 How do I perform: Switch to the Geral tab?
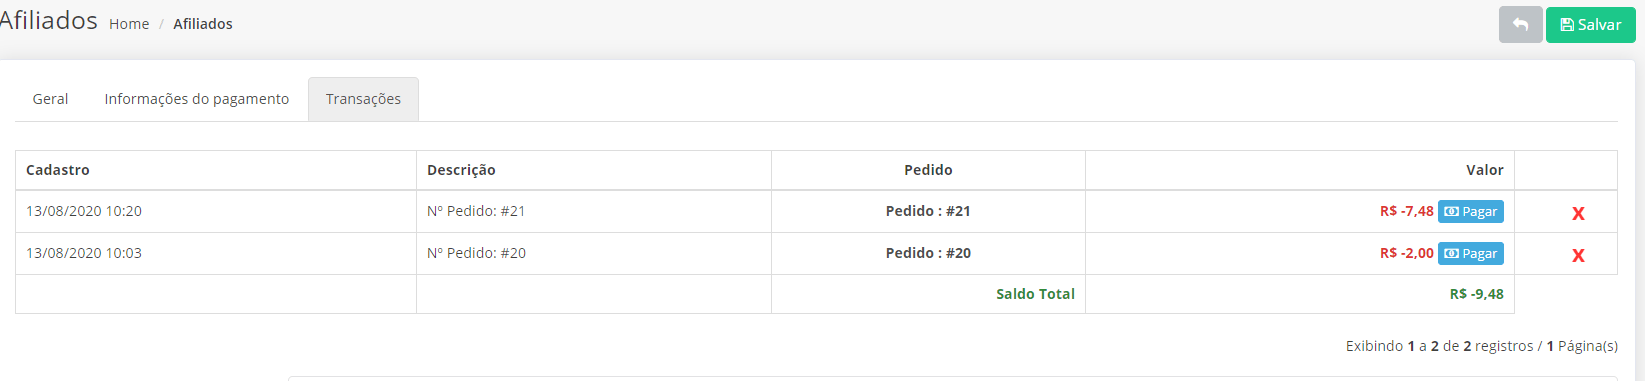pos(50,99)
